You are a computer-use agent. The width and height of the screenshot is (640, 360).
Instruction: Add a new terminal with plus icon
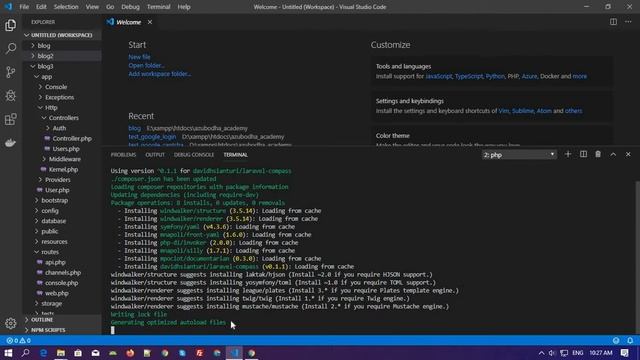coord(568,154)
